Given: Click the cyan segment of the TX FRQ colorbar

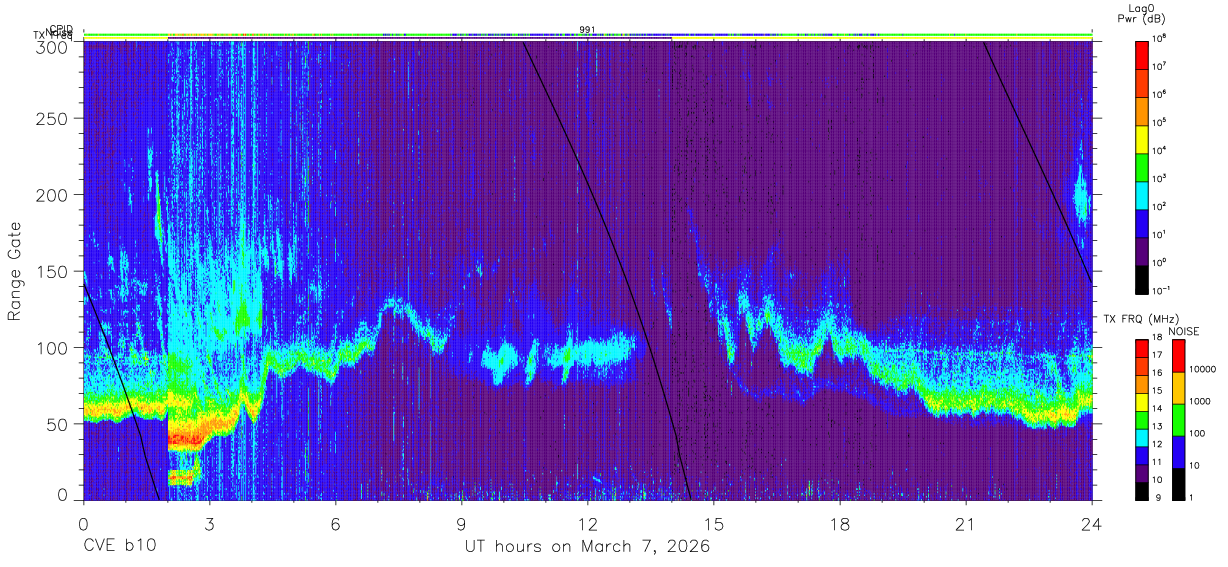Looking at the screenshot, I should (1142, 436).
